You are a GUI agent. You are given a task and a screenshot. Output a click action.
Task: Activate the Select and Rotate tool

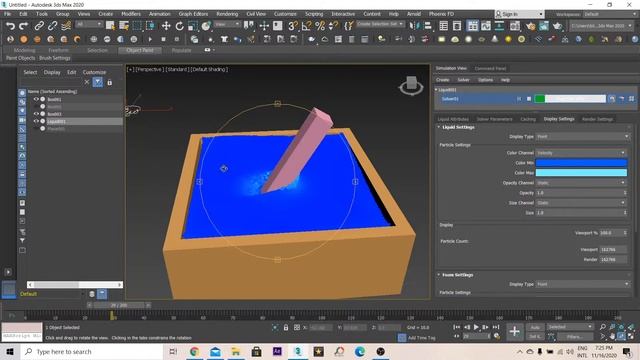click(180, 26)
